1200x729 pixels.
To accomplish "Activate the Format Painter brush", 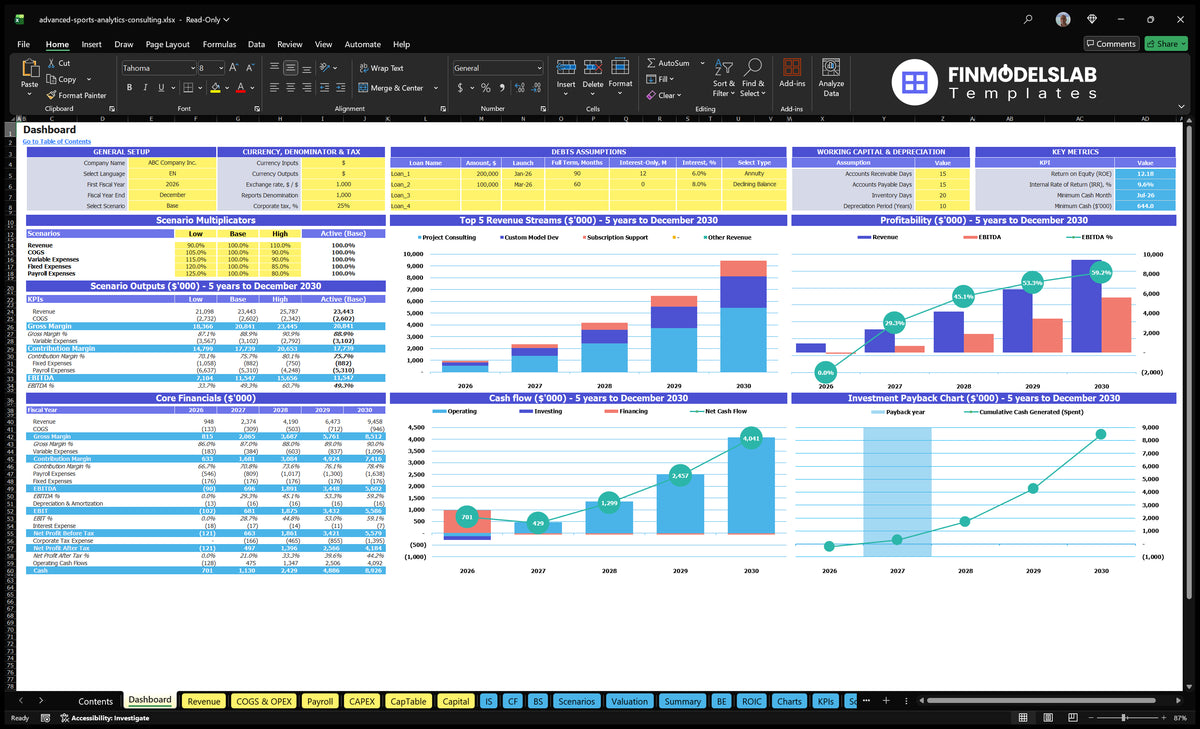I will pos(51,95).
